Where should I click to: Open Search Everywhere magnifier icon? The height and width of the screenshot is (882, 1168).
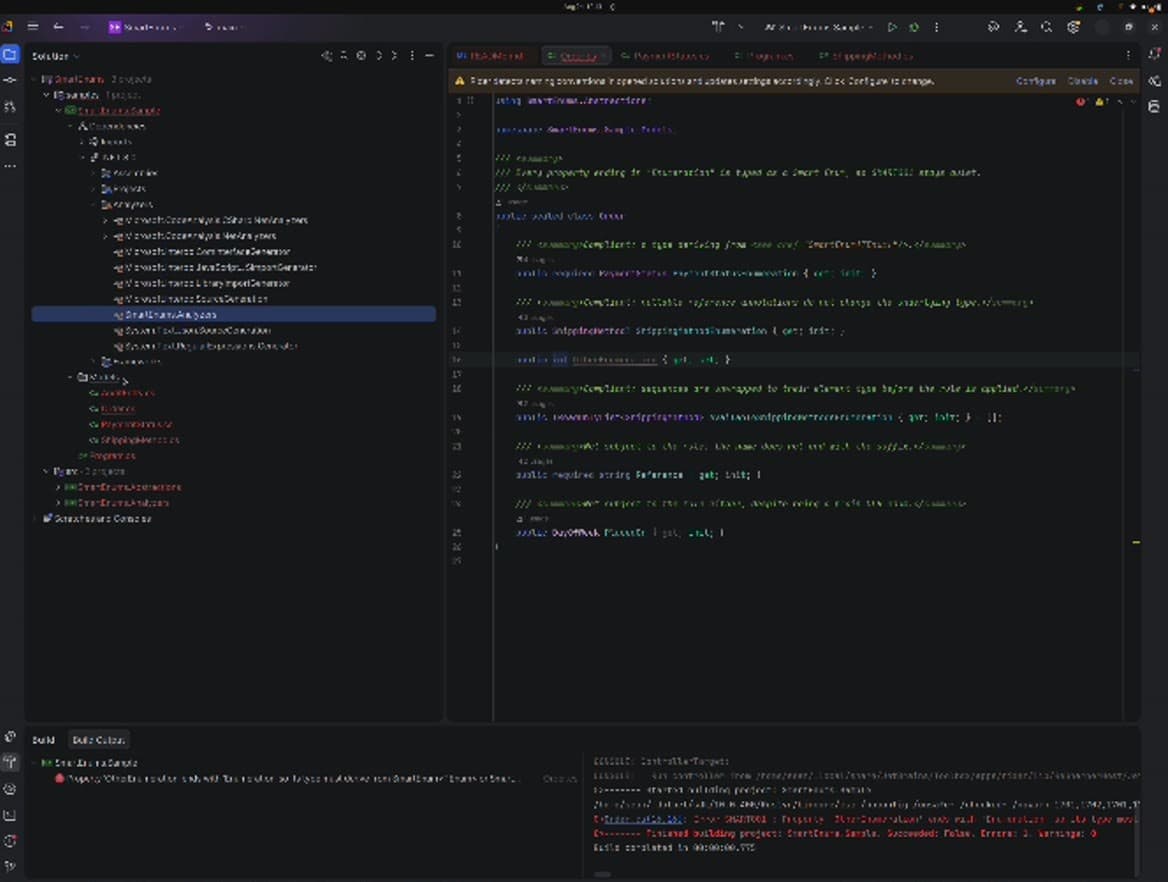click(1047, 27)
